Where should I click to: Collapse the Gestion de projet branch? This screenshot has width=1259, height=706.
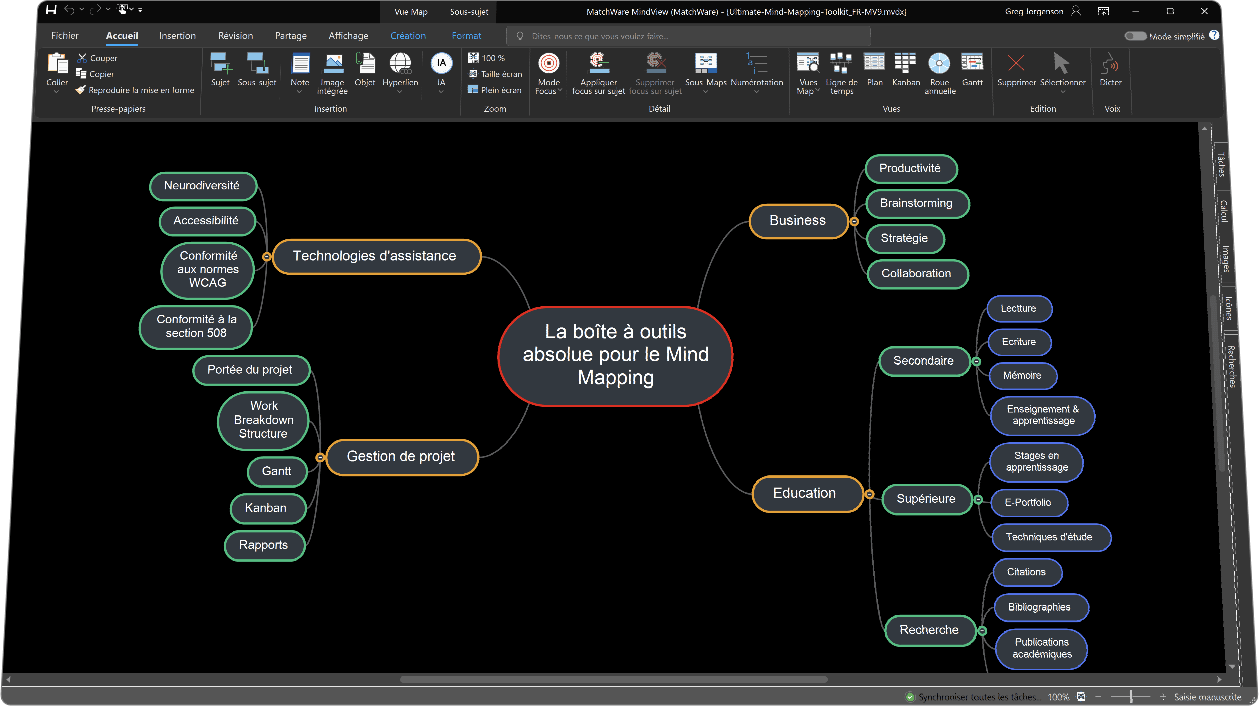320,457
